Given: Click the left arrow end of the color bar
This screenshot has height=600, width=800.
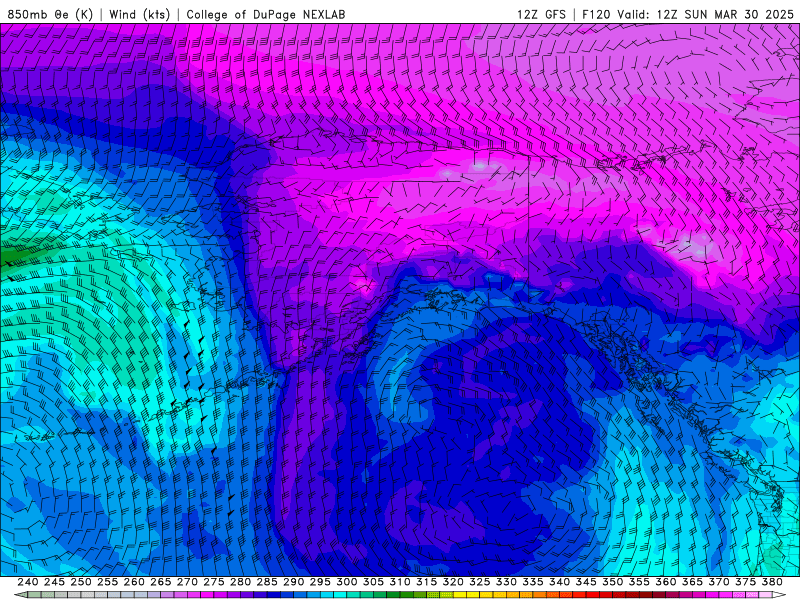Looking at the screenshot, I should point(21,595).
